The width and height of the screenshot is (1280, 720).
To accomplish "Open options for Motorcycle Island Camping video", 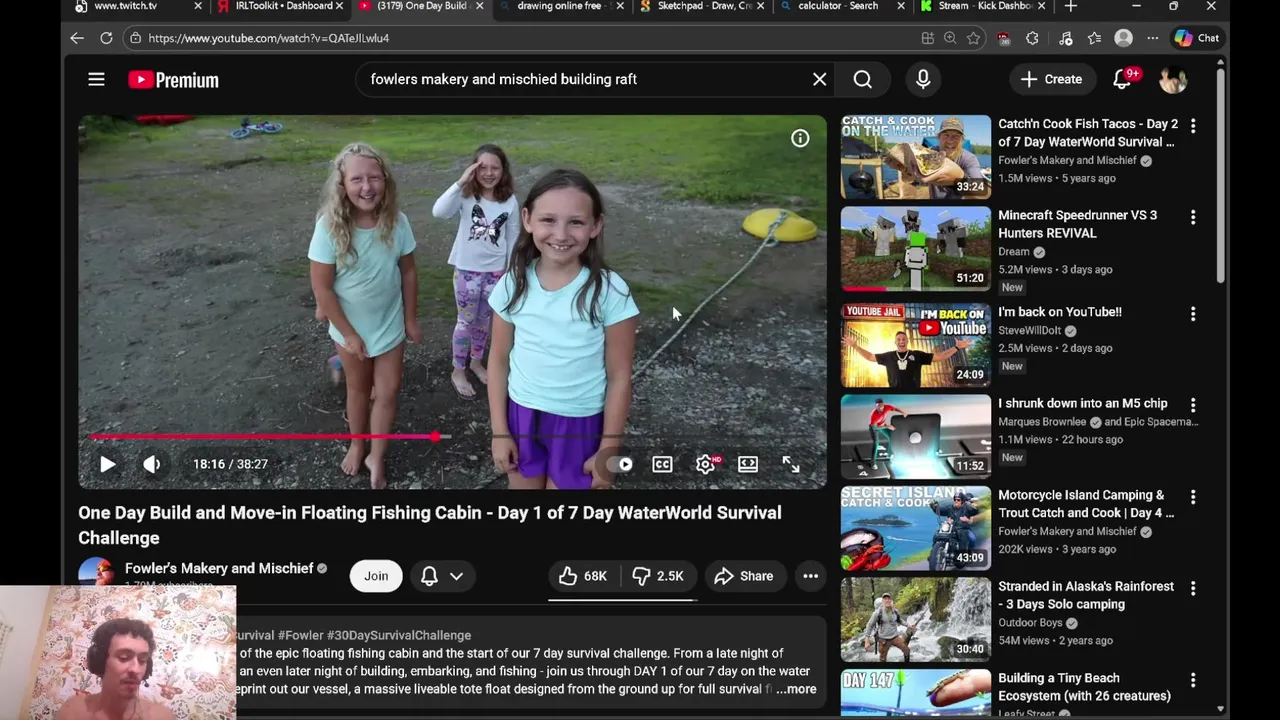I will (1192, 497).
